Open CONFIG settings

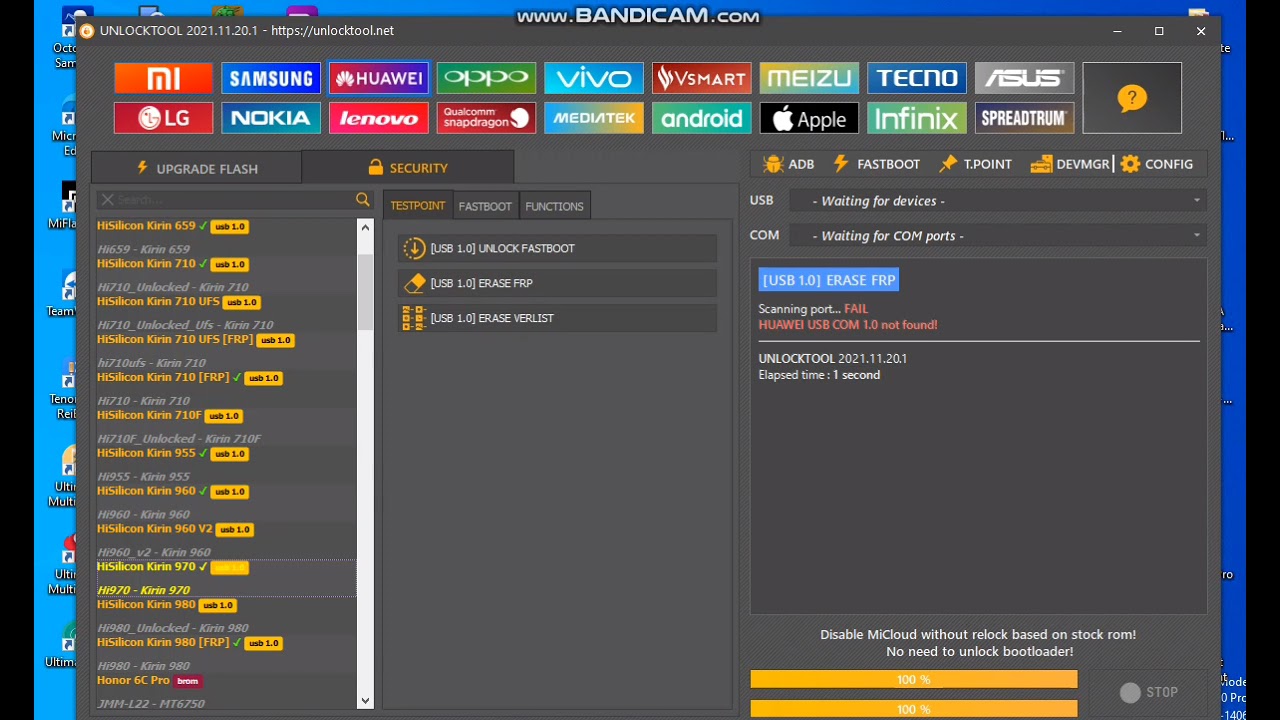(1157, 164)
